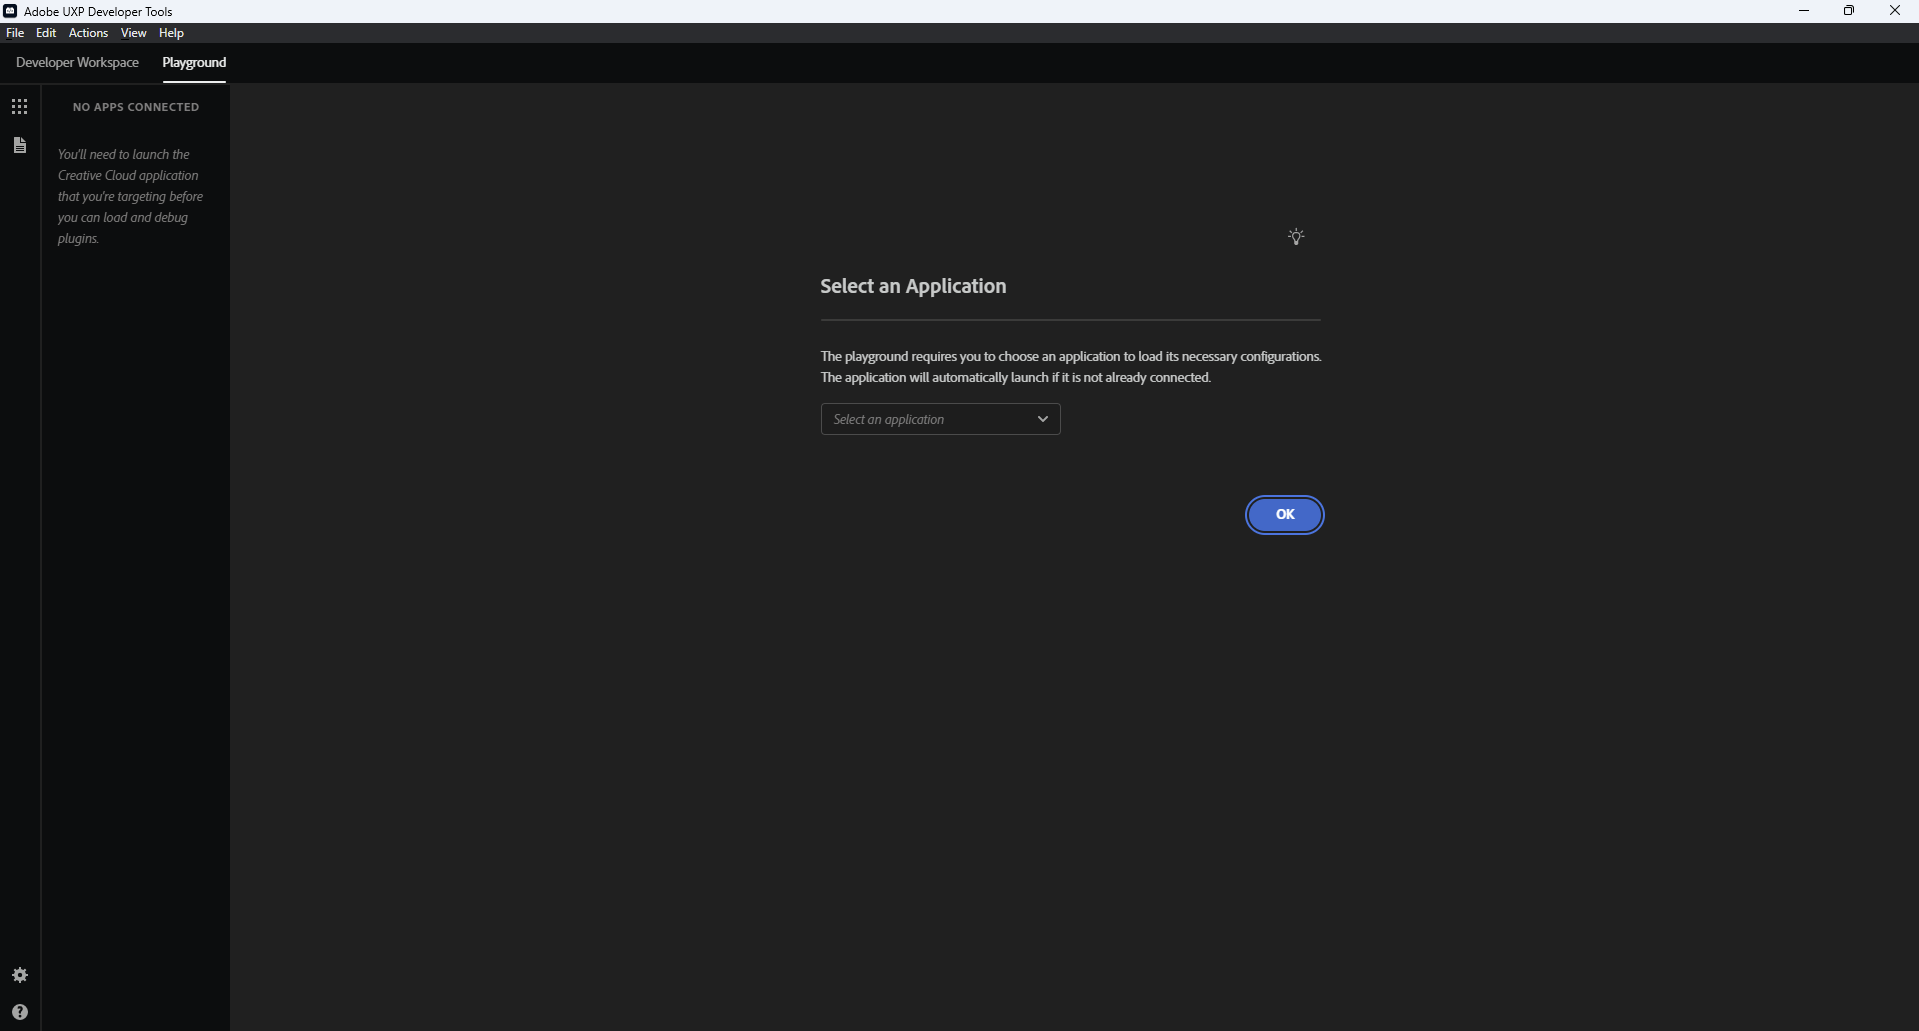This screenshot has width=1919, height=1031.
Task: Open the File menu
Action: pyautogui.click(x=15, y=33)
